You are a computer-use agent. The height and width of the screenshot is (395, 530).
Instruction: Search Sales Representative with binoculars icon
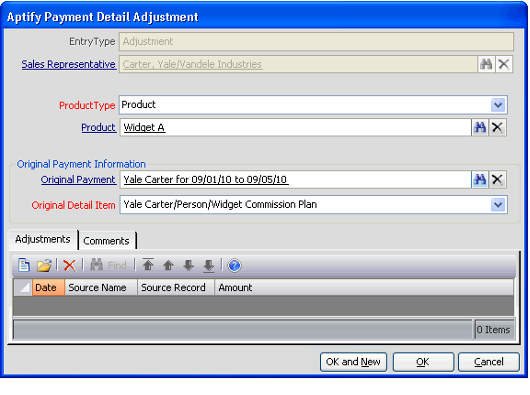tap(486, 64)
